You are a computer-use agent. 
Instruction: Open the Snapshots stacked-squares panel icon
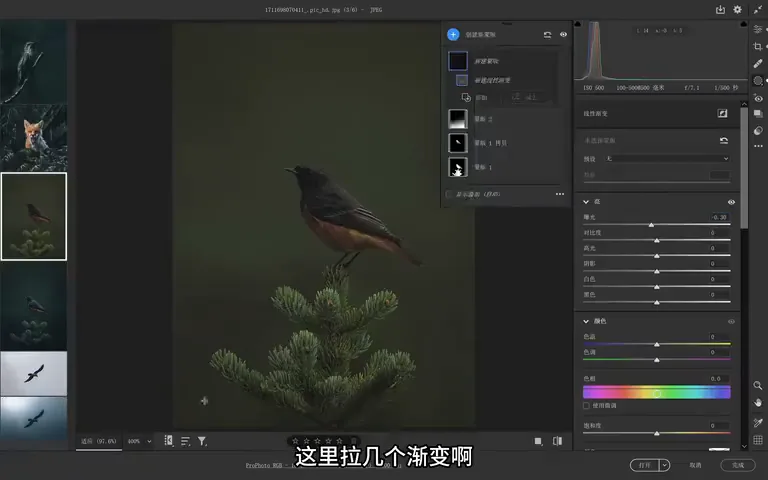758,114
